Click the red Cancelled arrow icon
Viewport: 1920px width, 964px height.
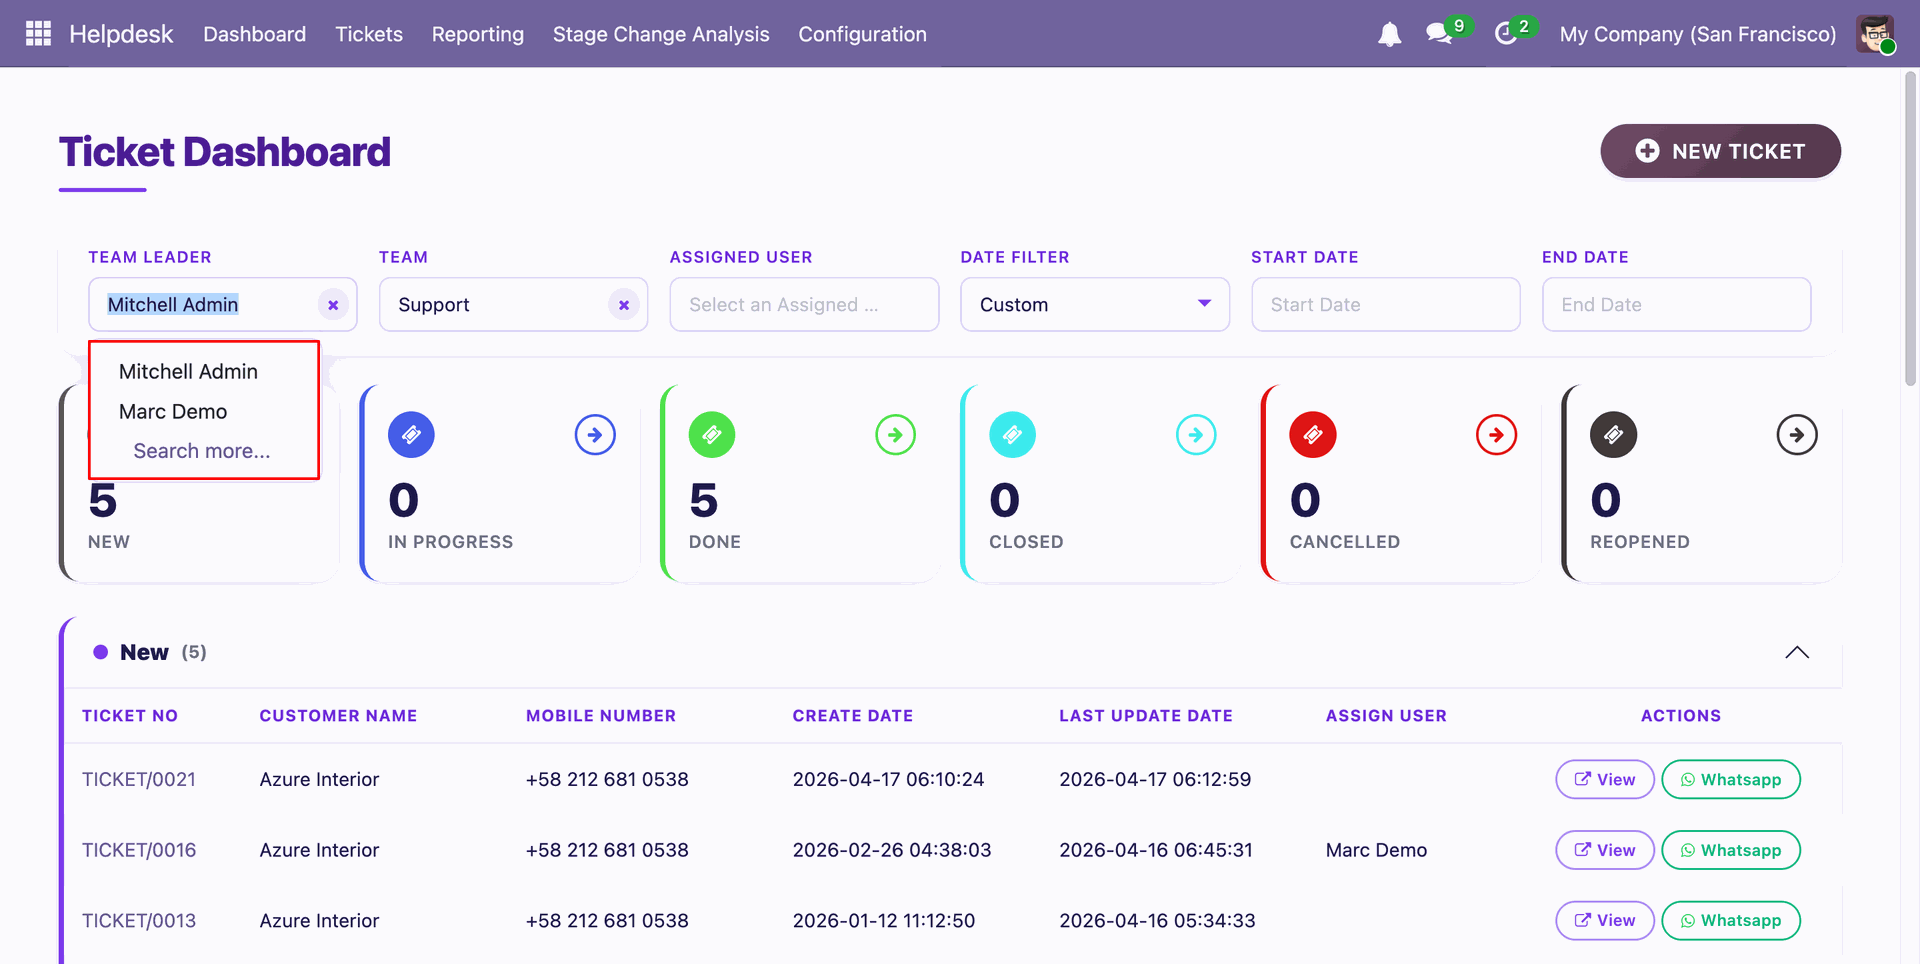(1496, 435)
